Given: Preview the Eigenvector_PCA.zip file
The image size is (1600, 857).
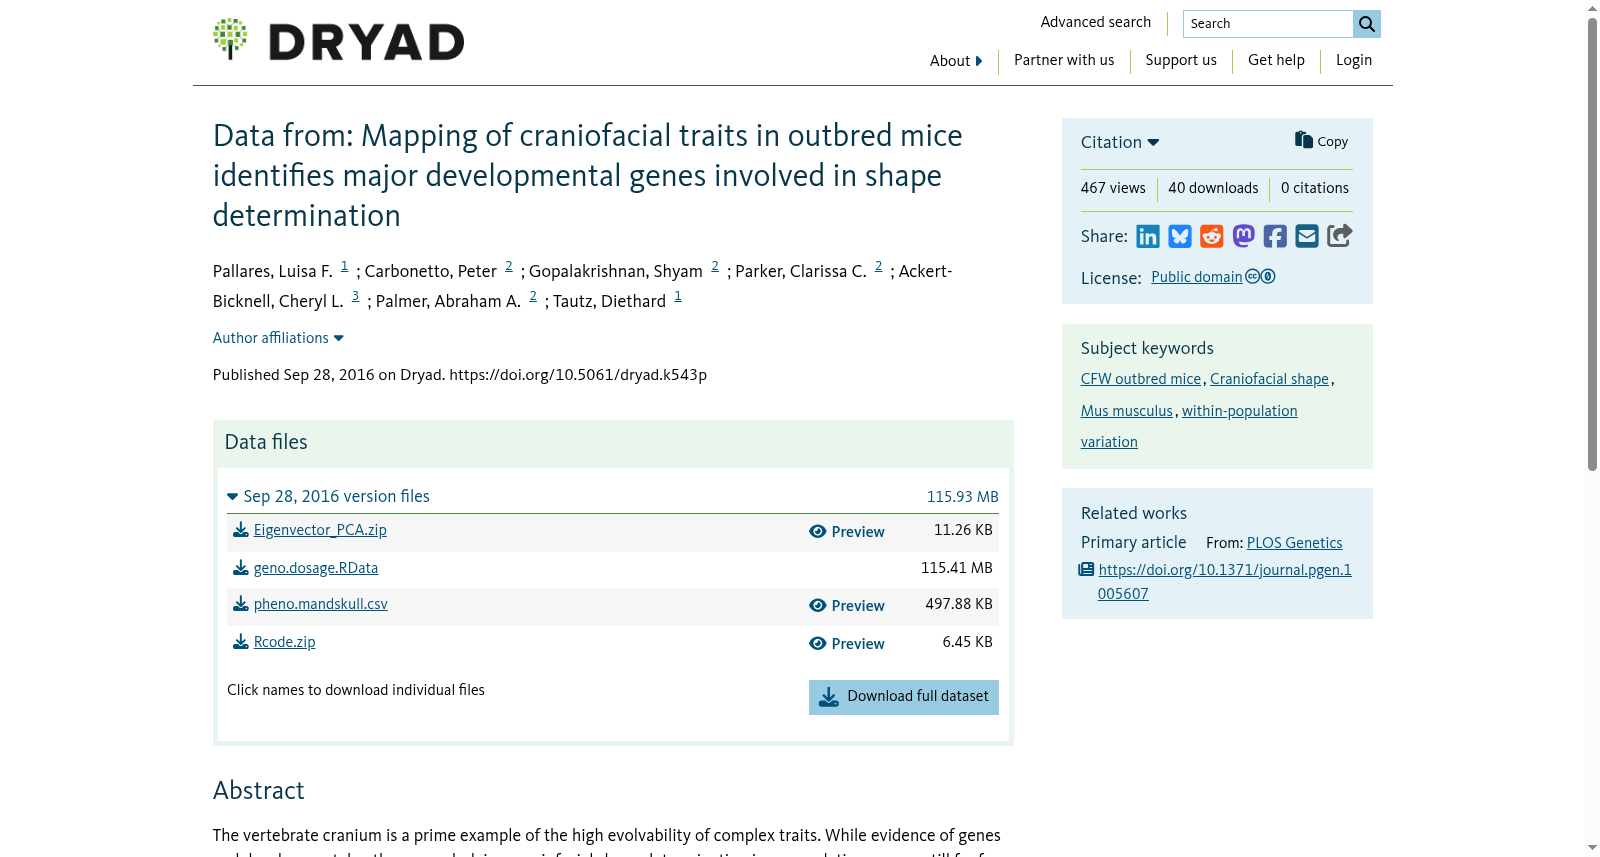Looking at the screenshot, I should click(847, 532).
